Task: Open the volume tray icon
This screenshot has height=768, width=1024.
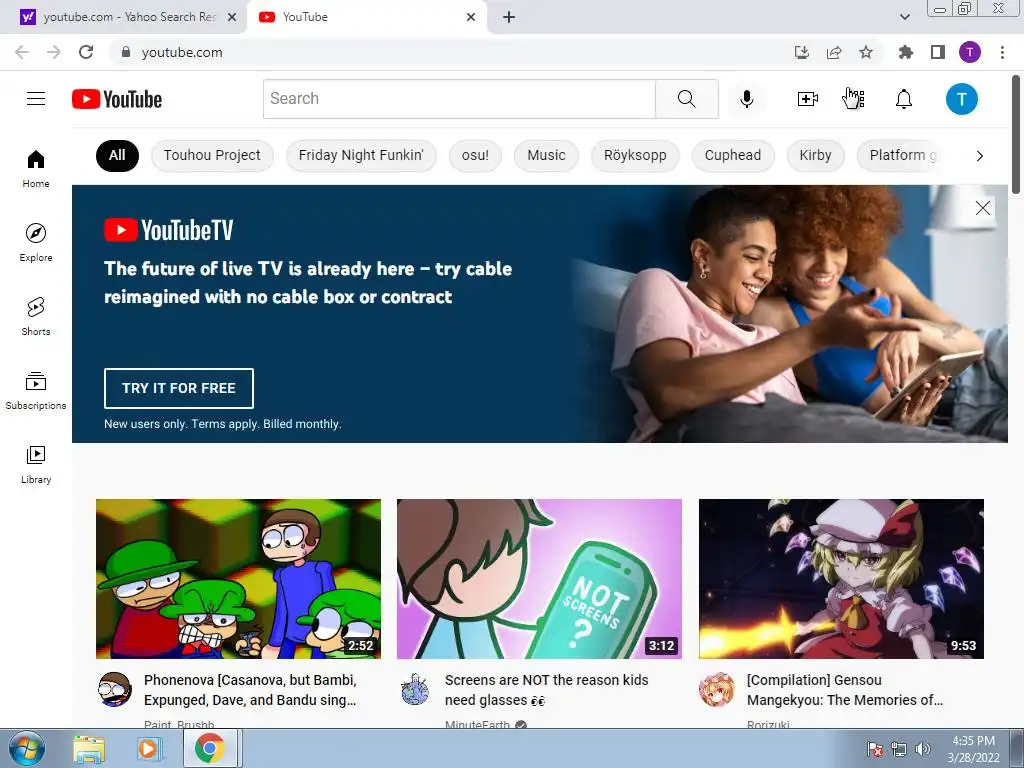Action: click(x=922, y=749)
